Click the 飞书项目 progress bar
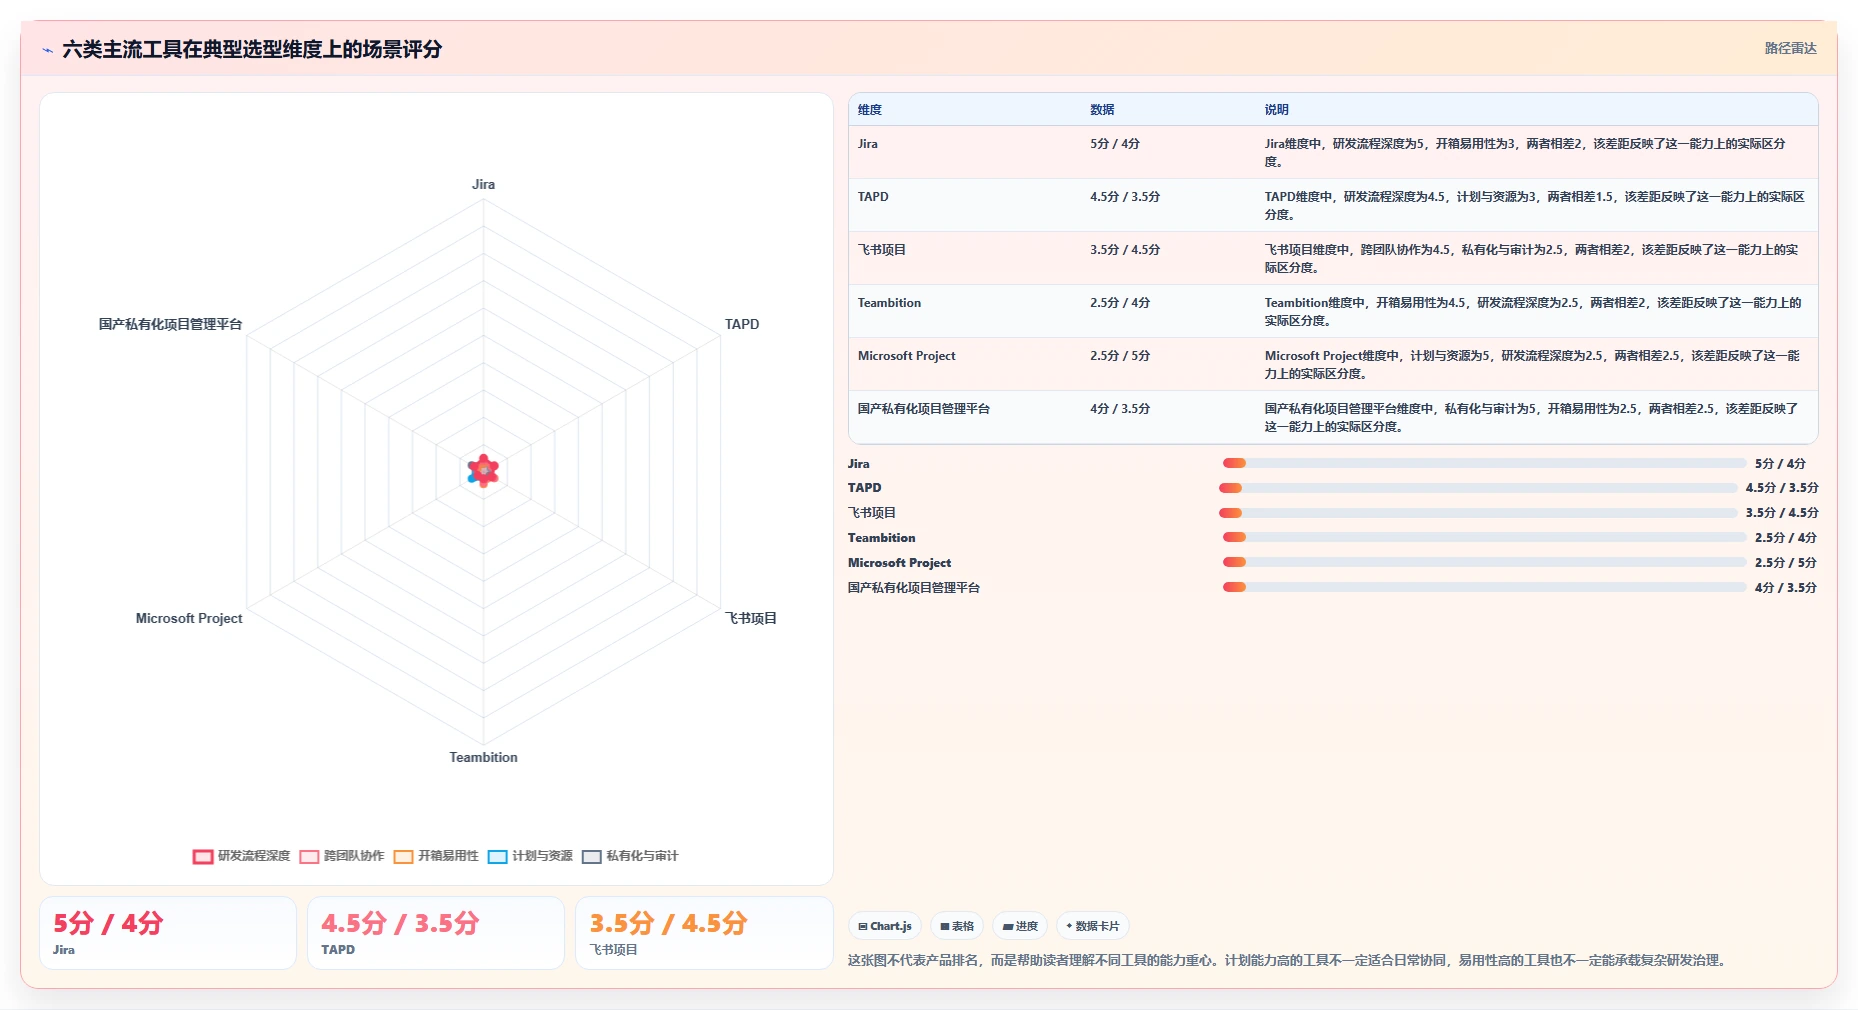This screenshot has height=1010, width=1858. [x=1478, y=513]
